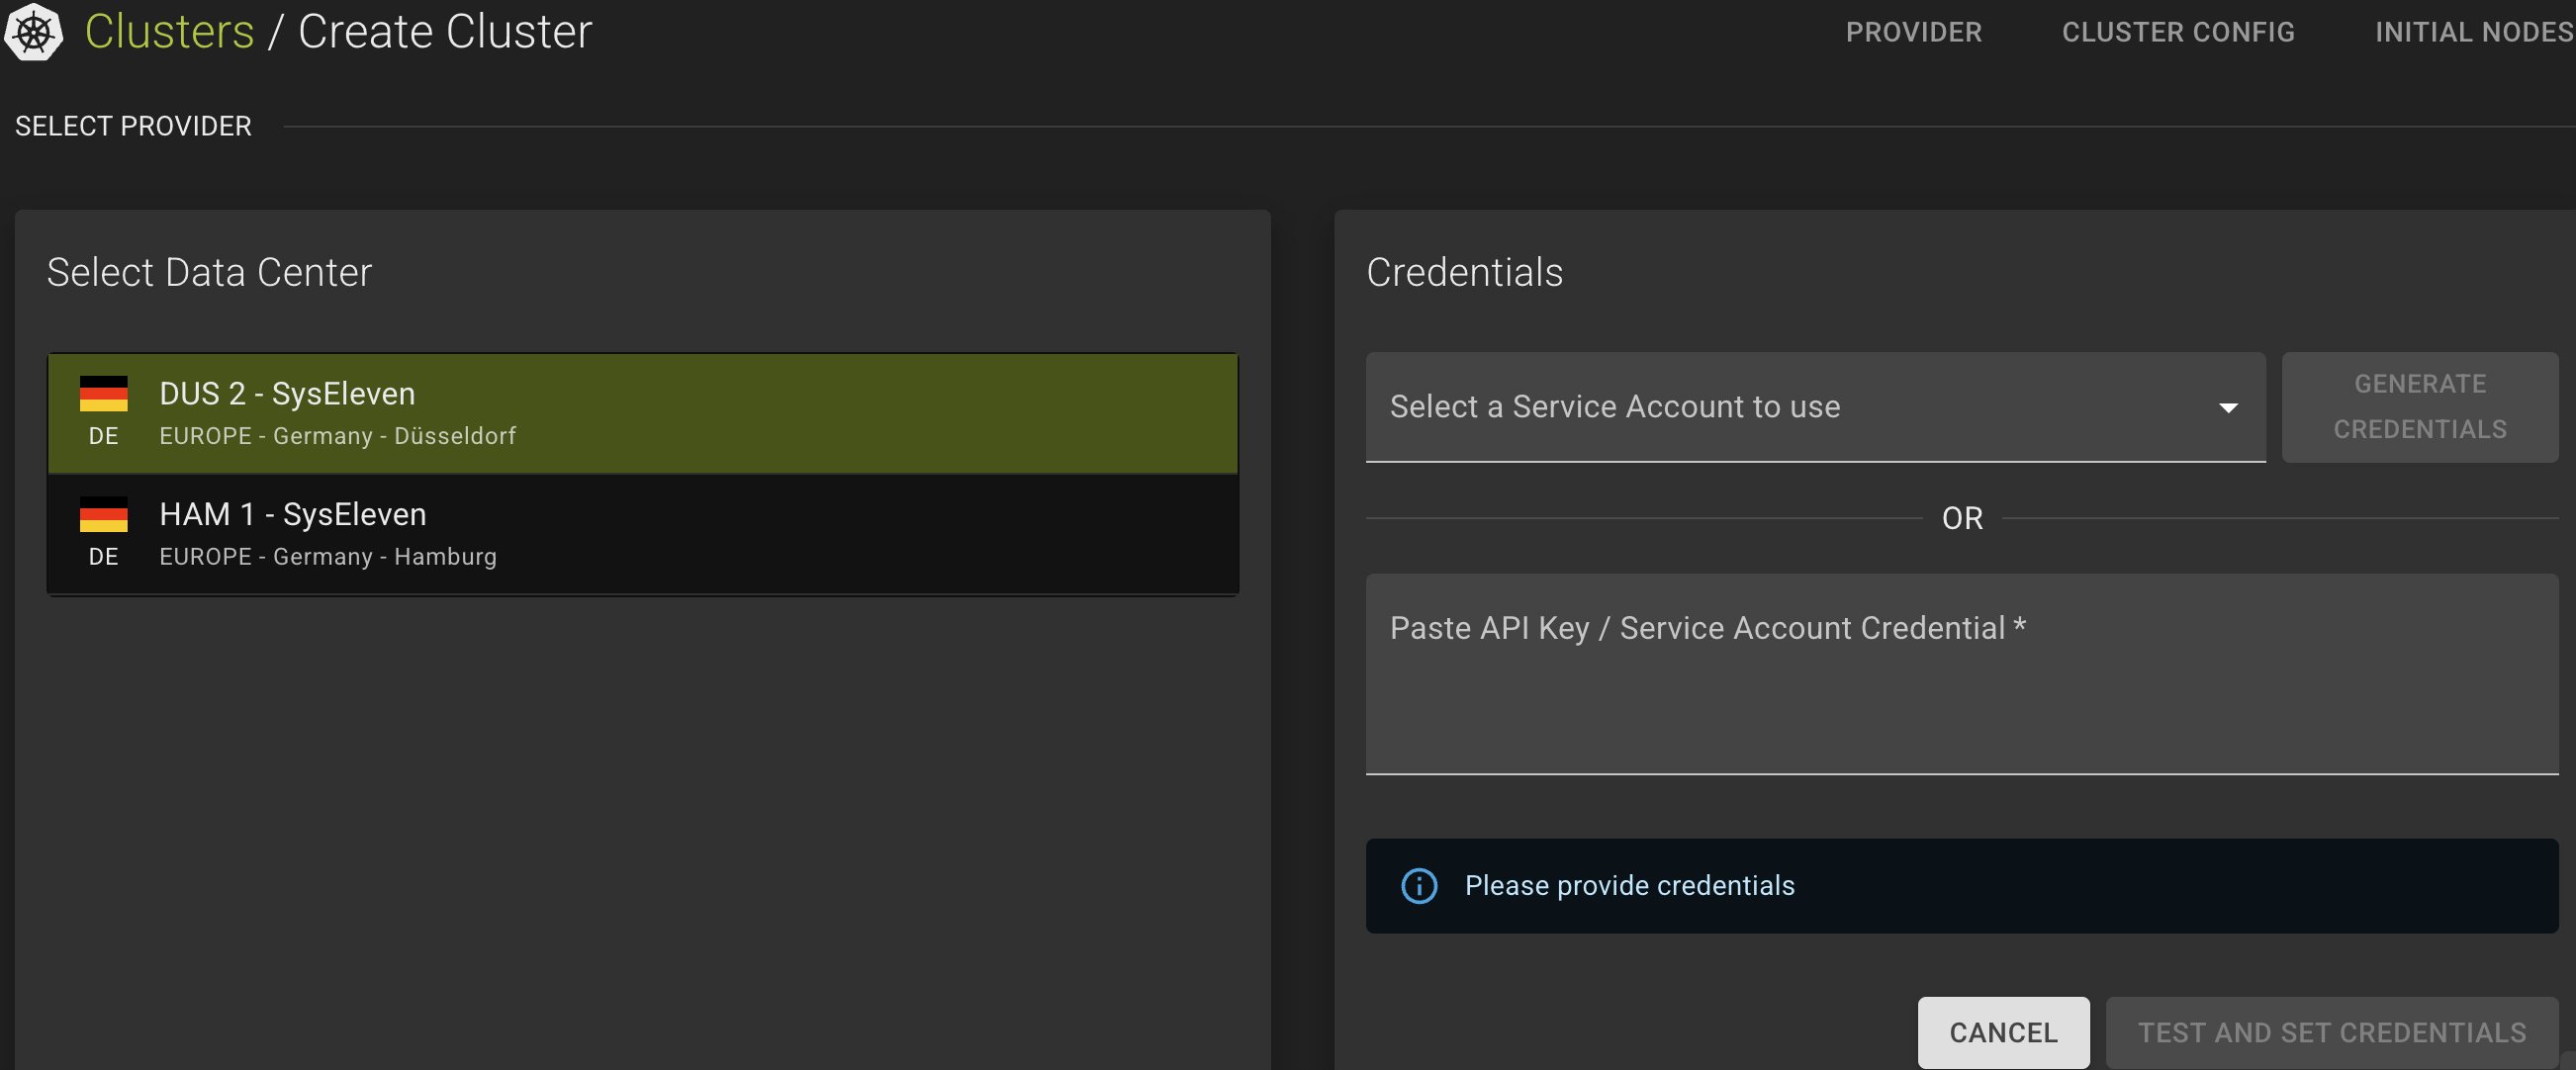Viewport: 2576px width, 1070px height.
Task: Open the Service Account dropdown arrow
Action: [2231, 408]
